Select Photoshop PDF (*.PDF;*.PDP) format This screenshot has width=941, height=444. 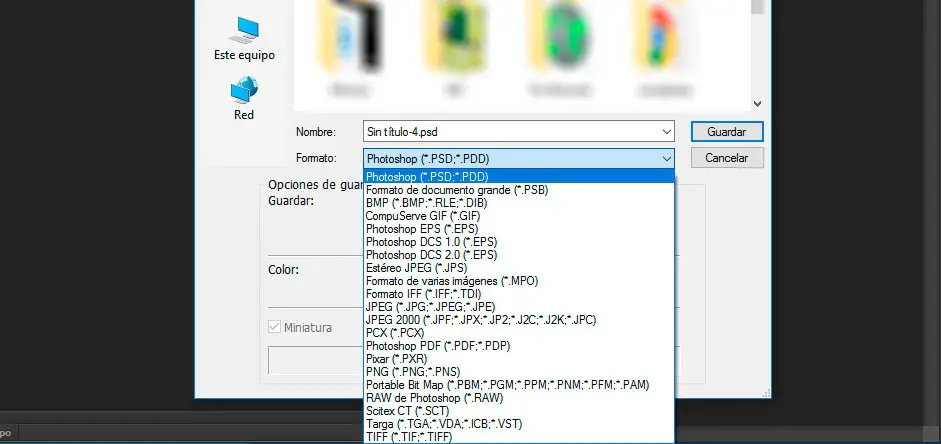(x=519, y=346)
